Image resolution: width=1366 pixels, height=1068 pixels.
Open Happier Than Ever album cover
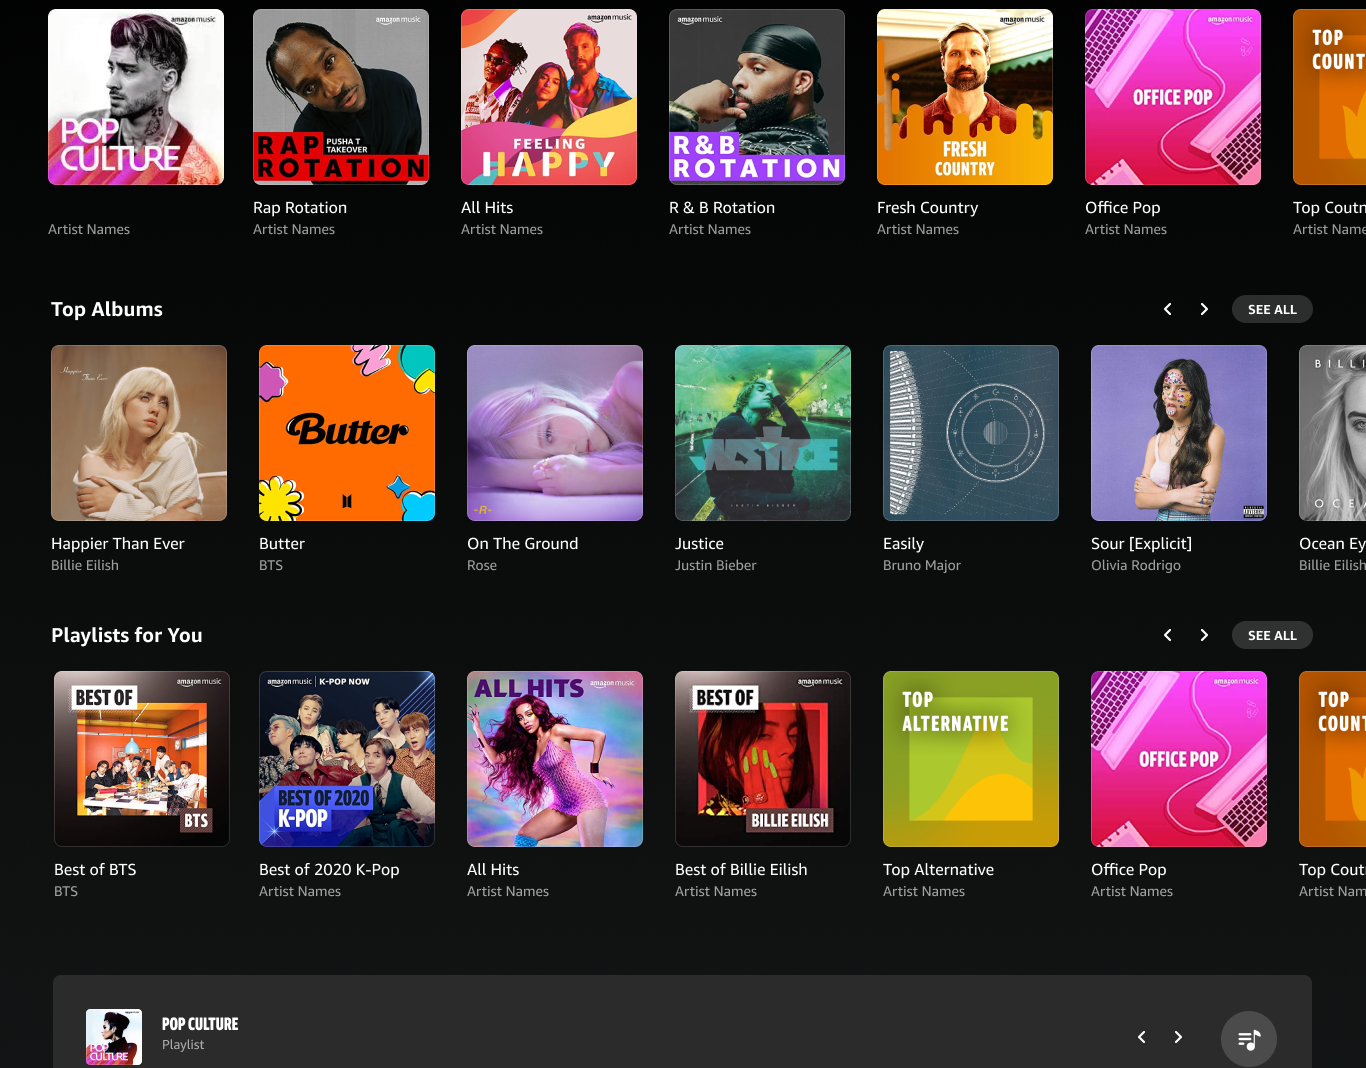click(139, 433)
